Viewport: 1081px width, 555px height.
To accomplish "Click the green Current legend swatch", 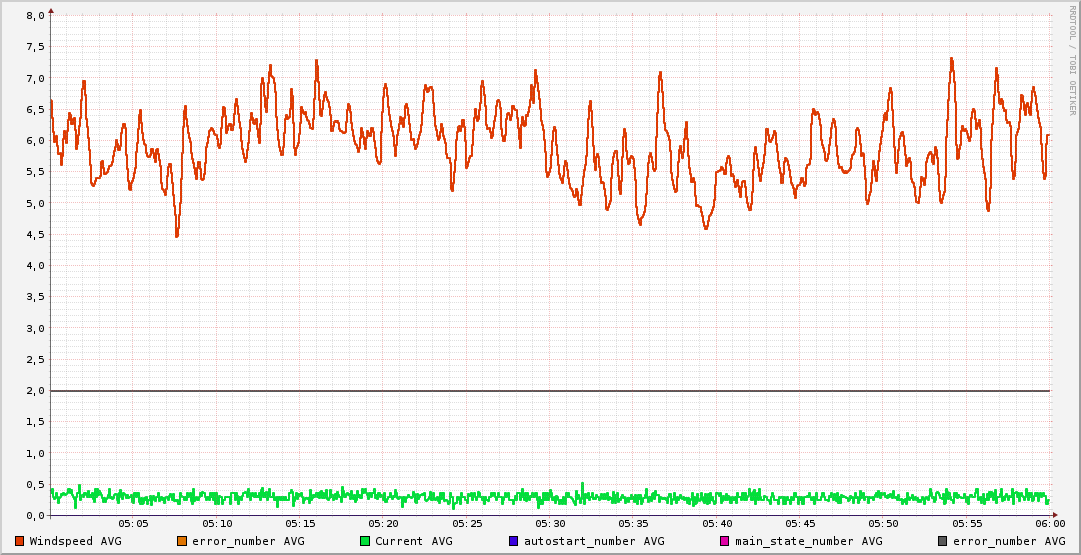I will (x=365, y=541).
